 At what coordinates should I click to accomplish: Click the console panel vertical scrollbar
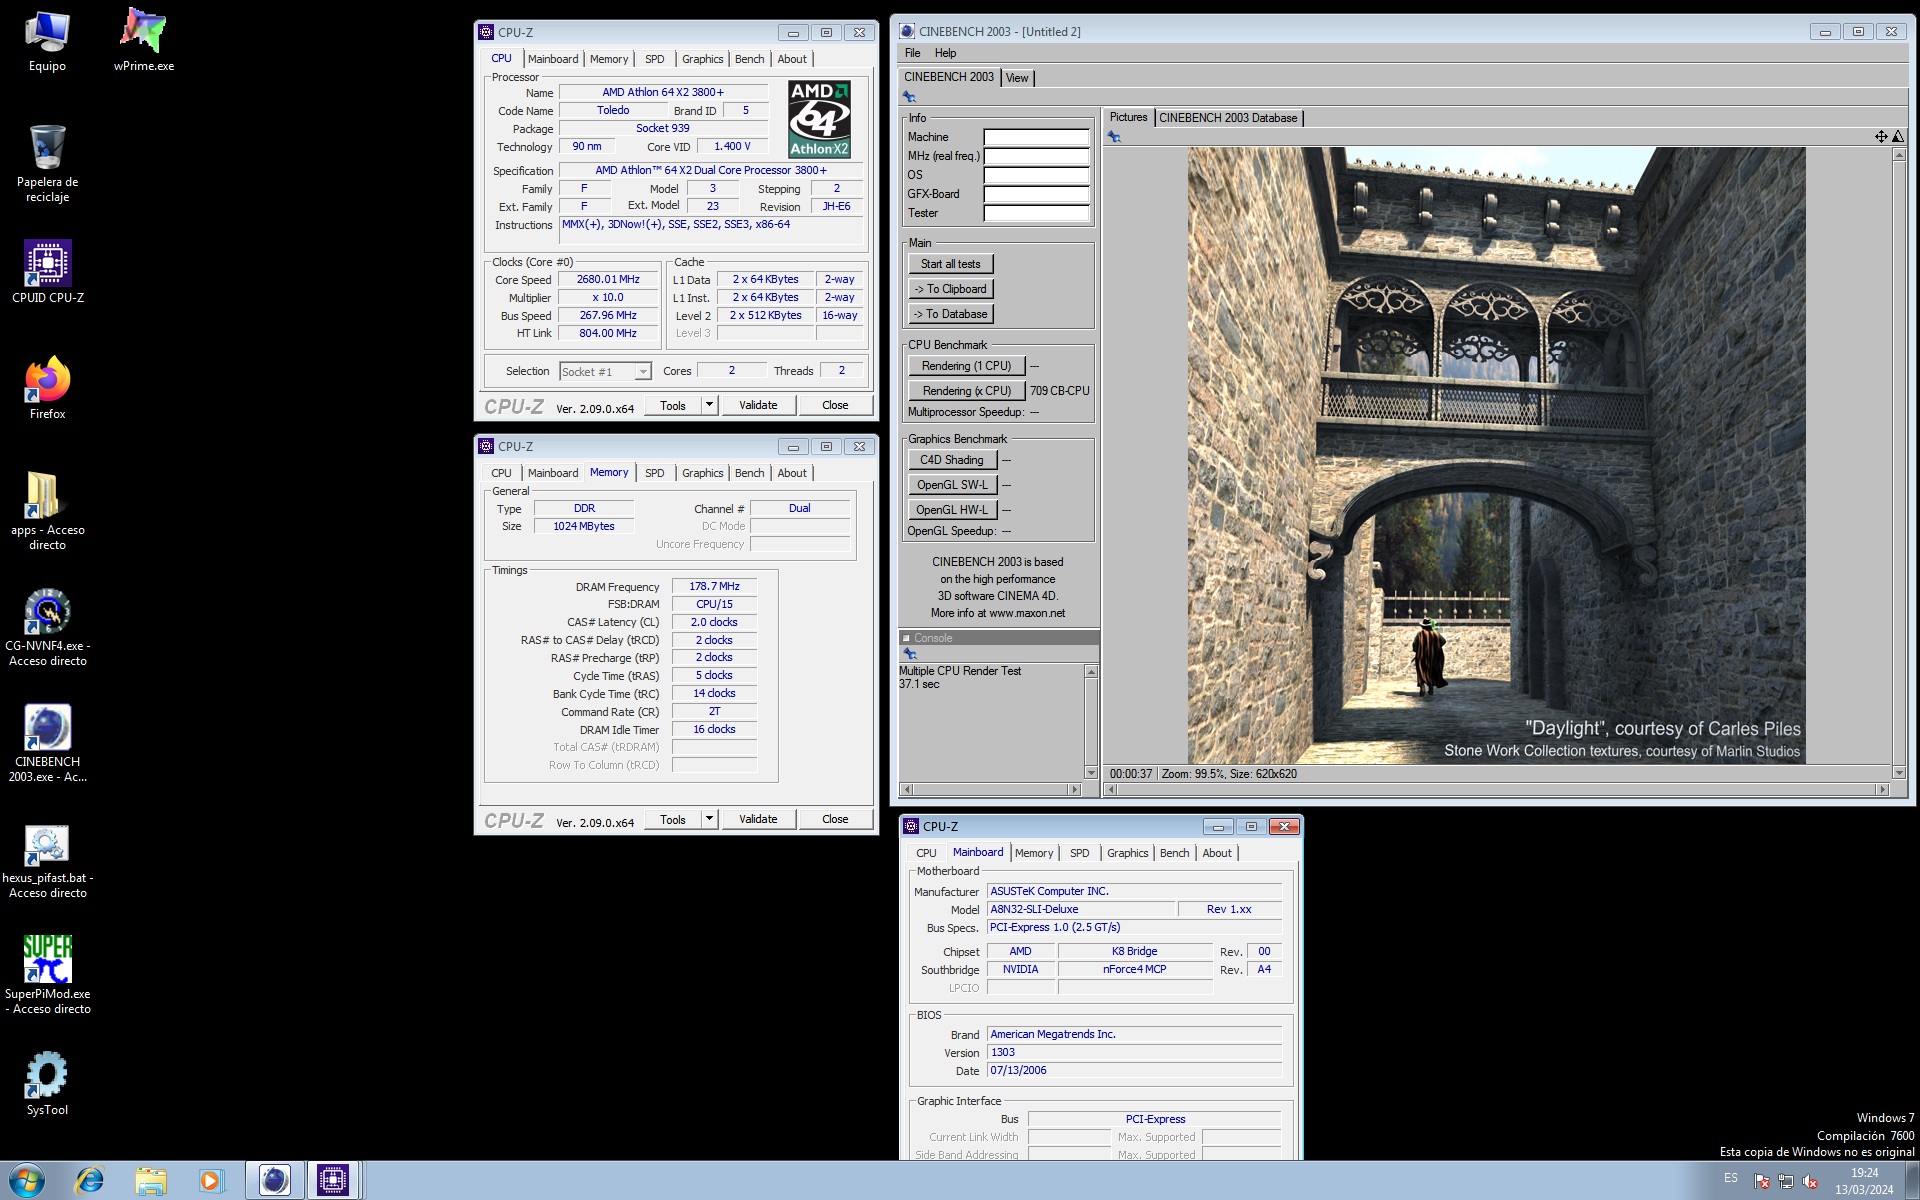coord(1091,722)
